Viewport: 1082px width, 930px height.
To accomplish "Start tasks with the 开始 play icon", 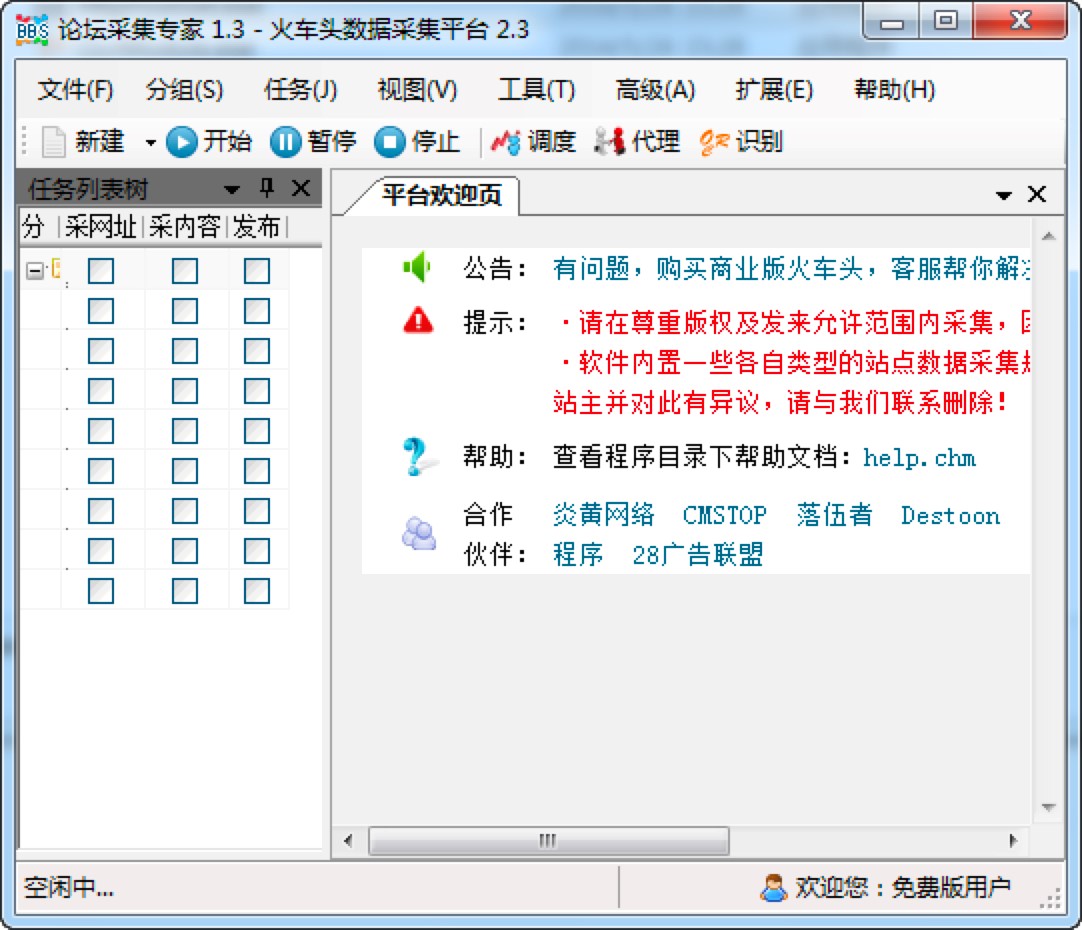I will click(182, 142).
